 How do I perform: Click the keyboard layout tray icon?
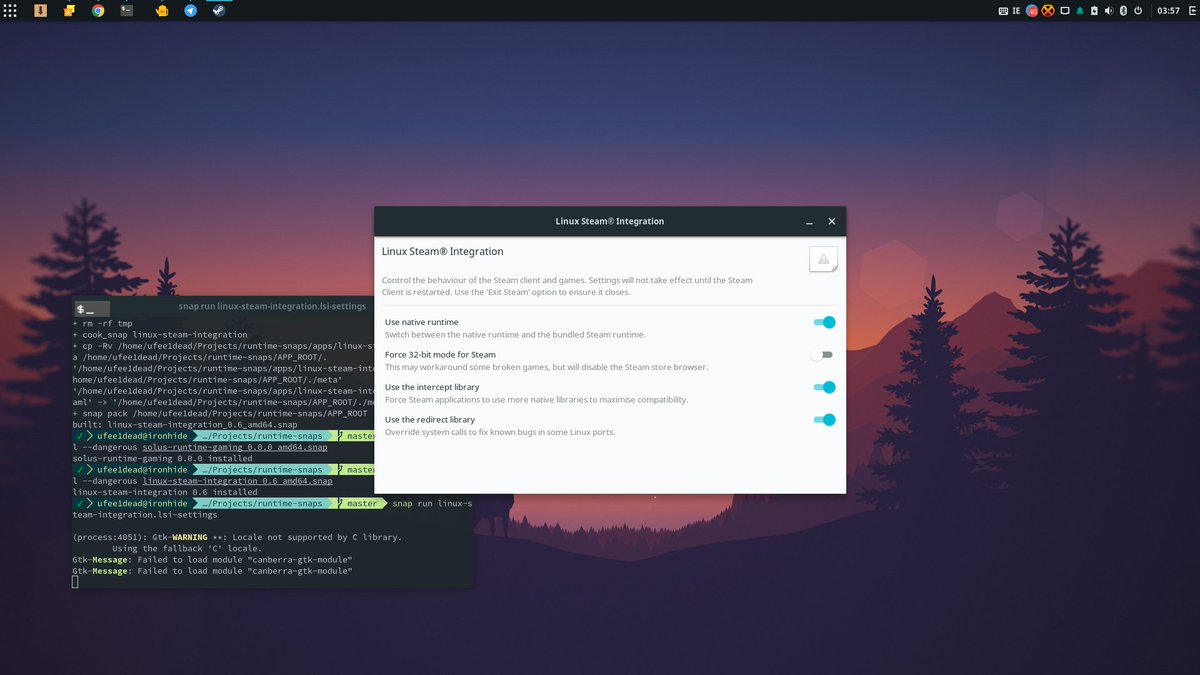(x=1003, y=10)
